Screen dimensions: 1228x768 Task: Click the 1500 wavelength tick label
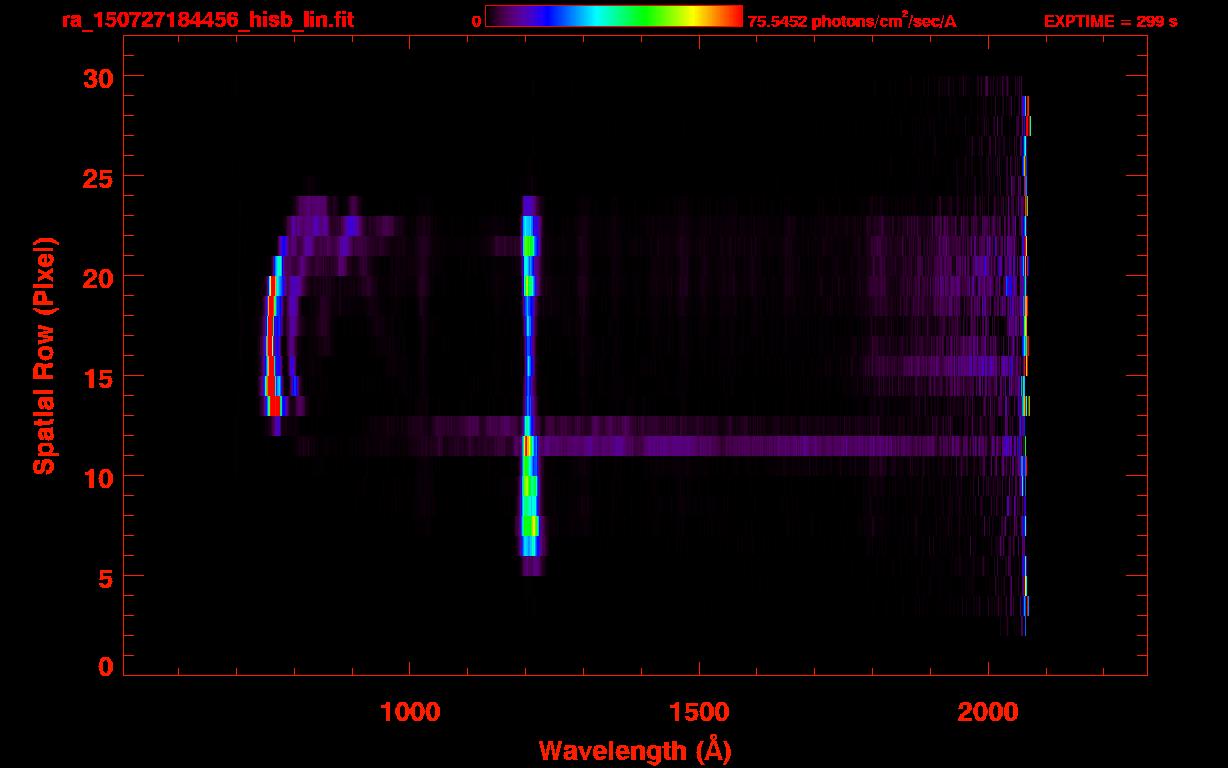click(699, 712)
